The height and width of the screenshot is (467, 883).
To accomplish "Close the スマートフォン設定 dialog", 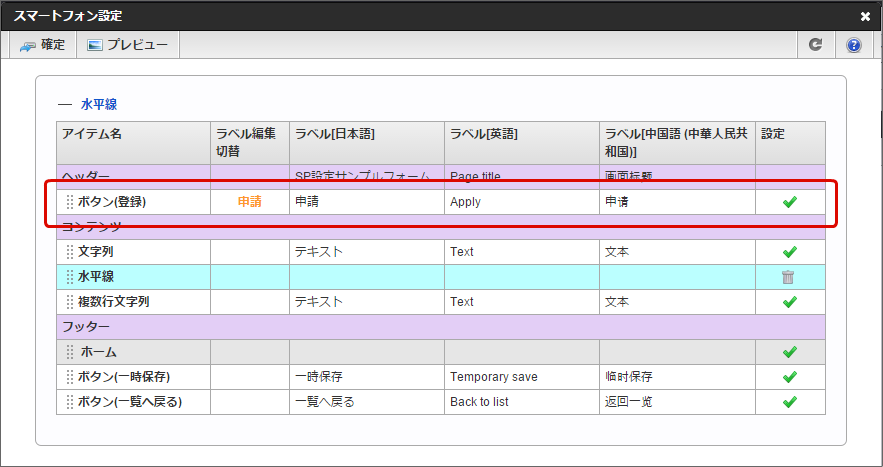I will coord(865,16).
